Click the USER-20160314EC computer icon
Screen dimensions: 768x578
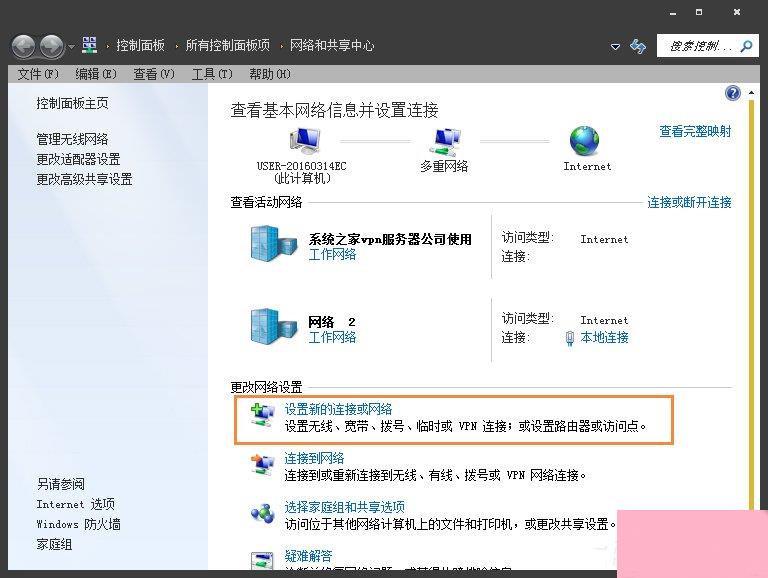point(305,142)
